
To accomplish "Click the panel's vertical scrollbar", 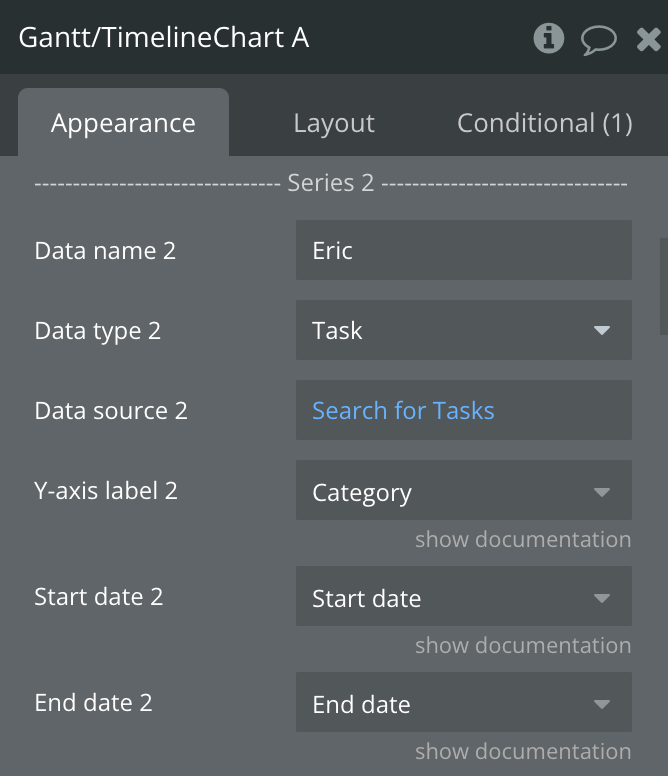I will coord(663,287).
